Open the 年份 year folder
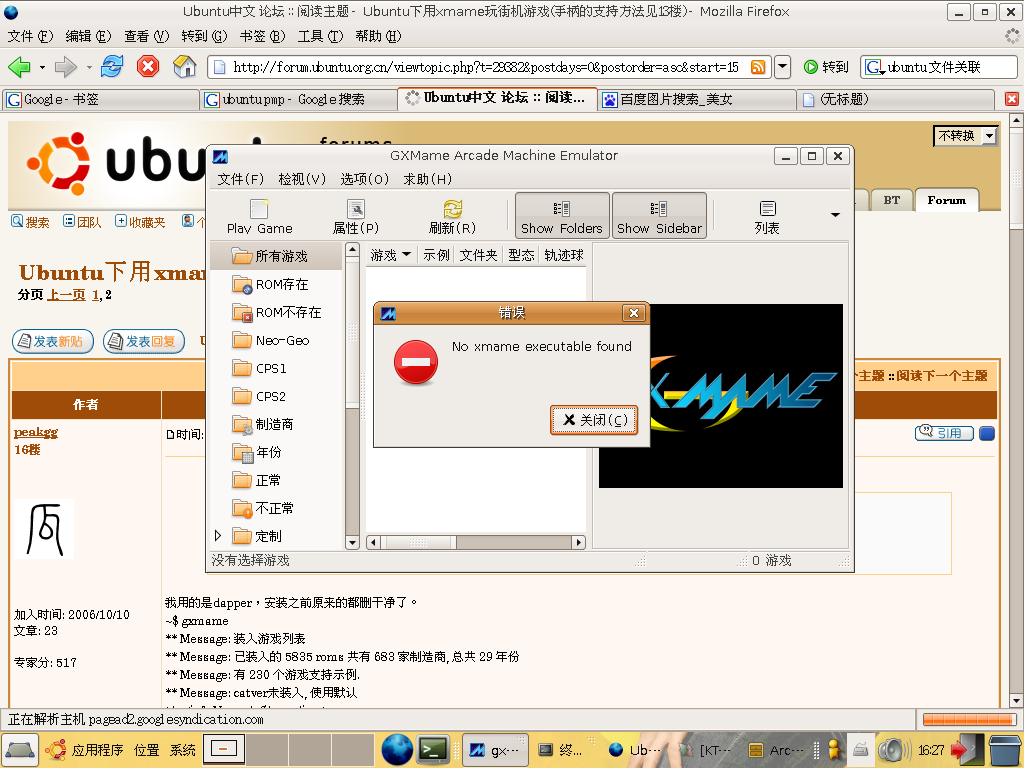Screen dimensions: 1024x768 pyautogui.click(x=257, y=453)
